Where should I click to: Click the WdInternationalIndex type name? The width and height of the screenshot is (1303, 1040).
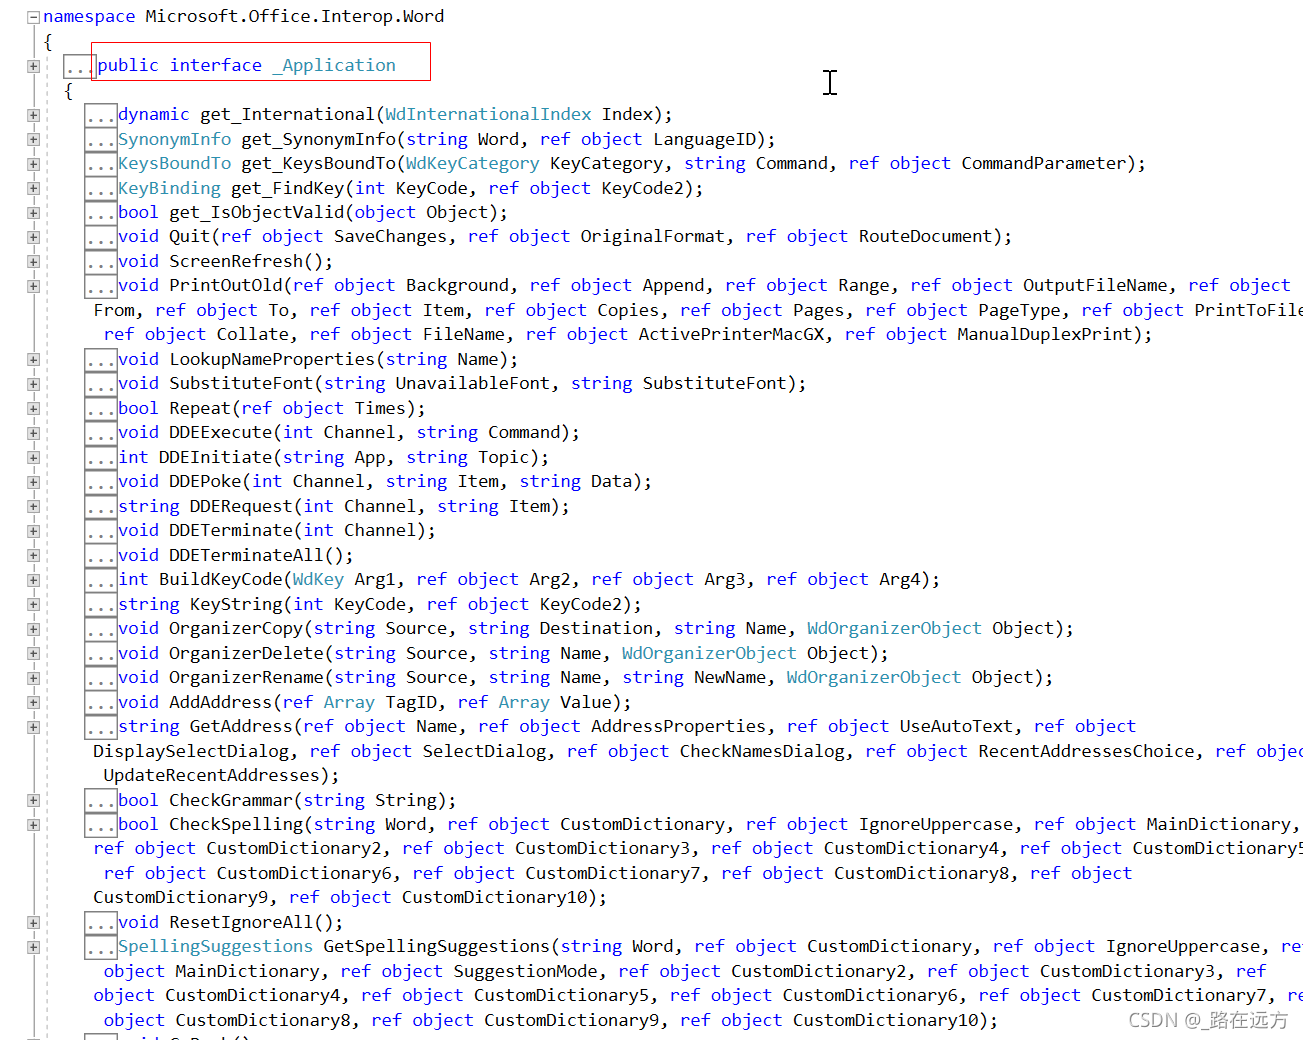(x=487, y=114)
